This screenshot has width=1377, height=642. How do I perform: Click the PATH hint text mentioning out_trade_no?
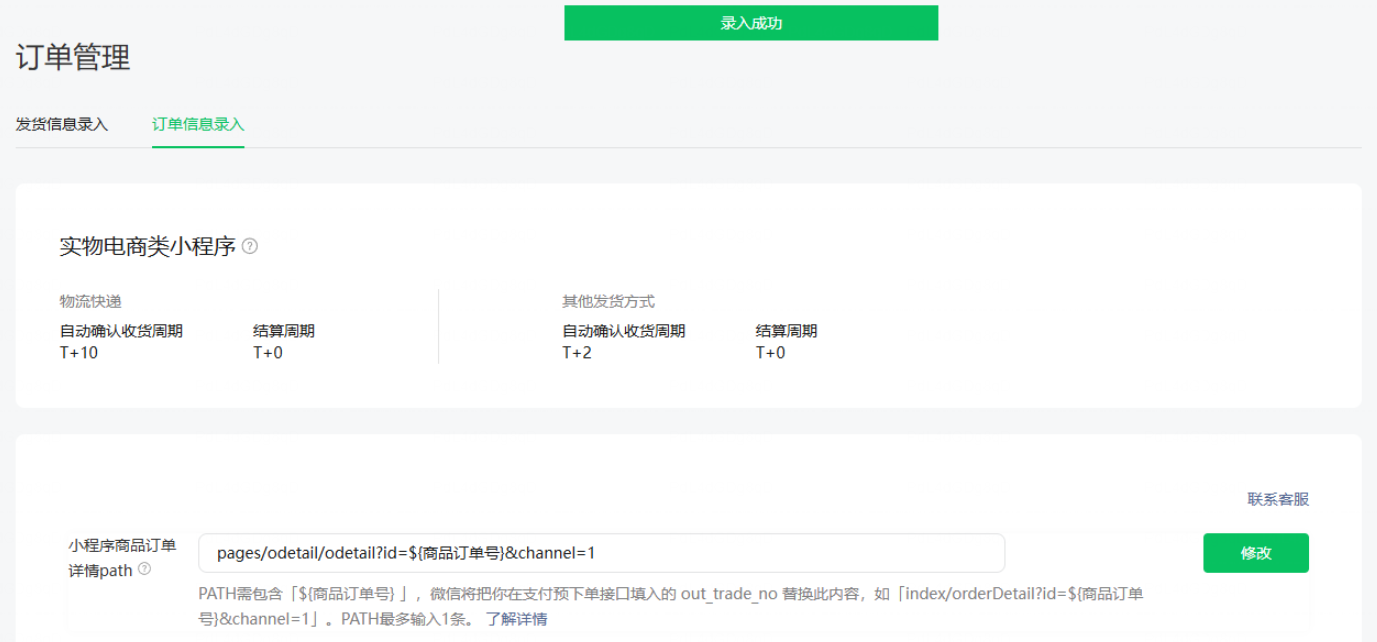pos(671,606)
